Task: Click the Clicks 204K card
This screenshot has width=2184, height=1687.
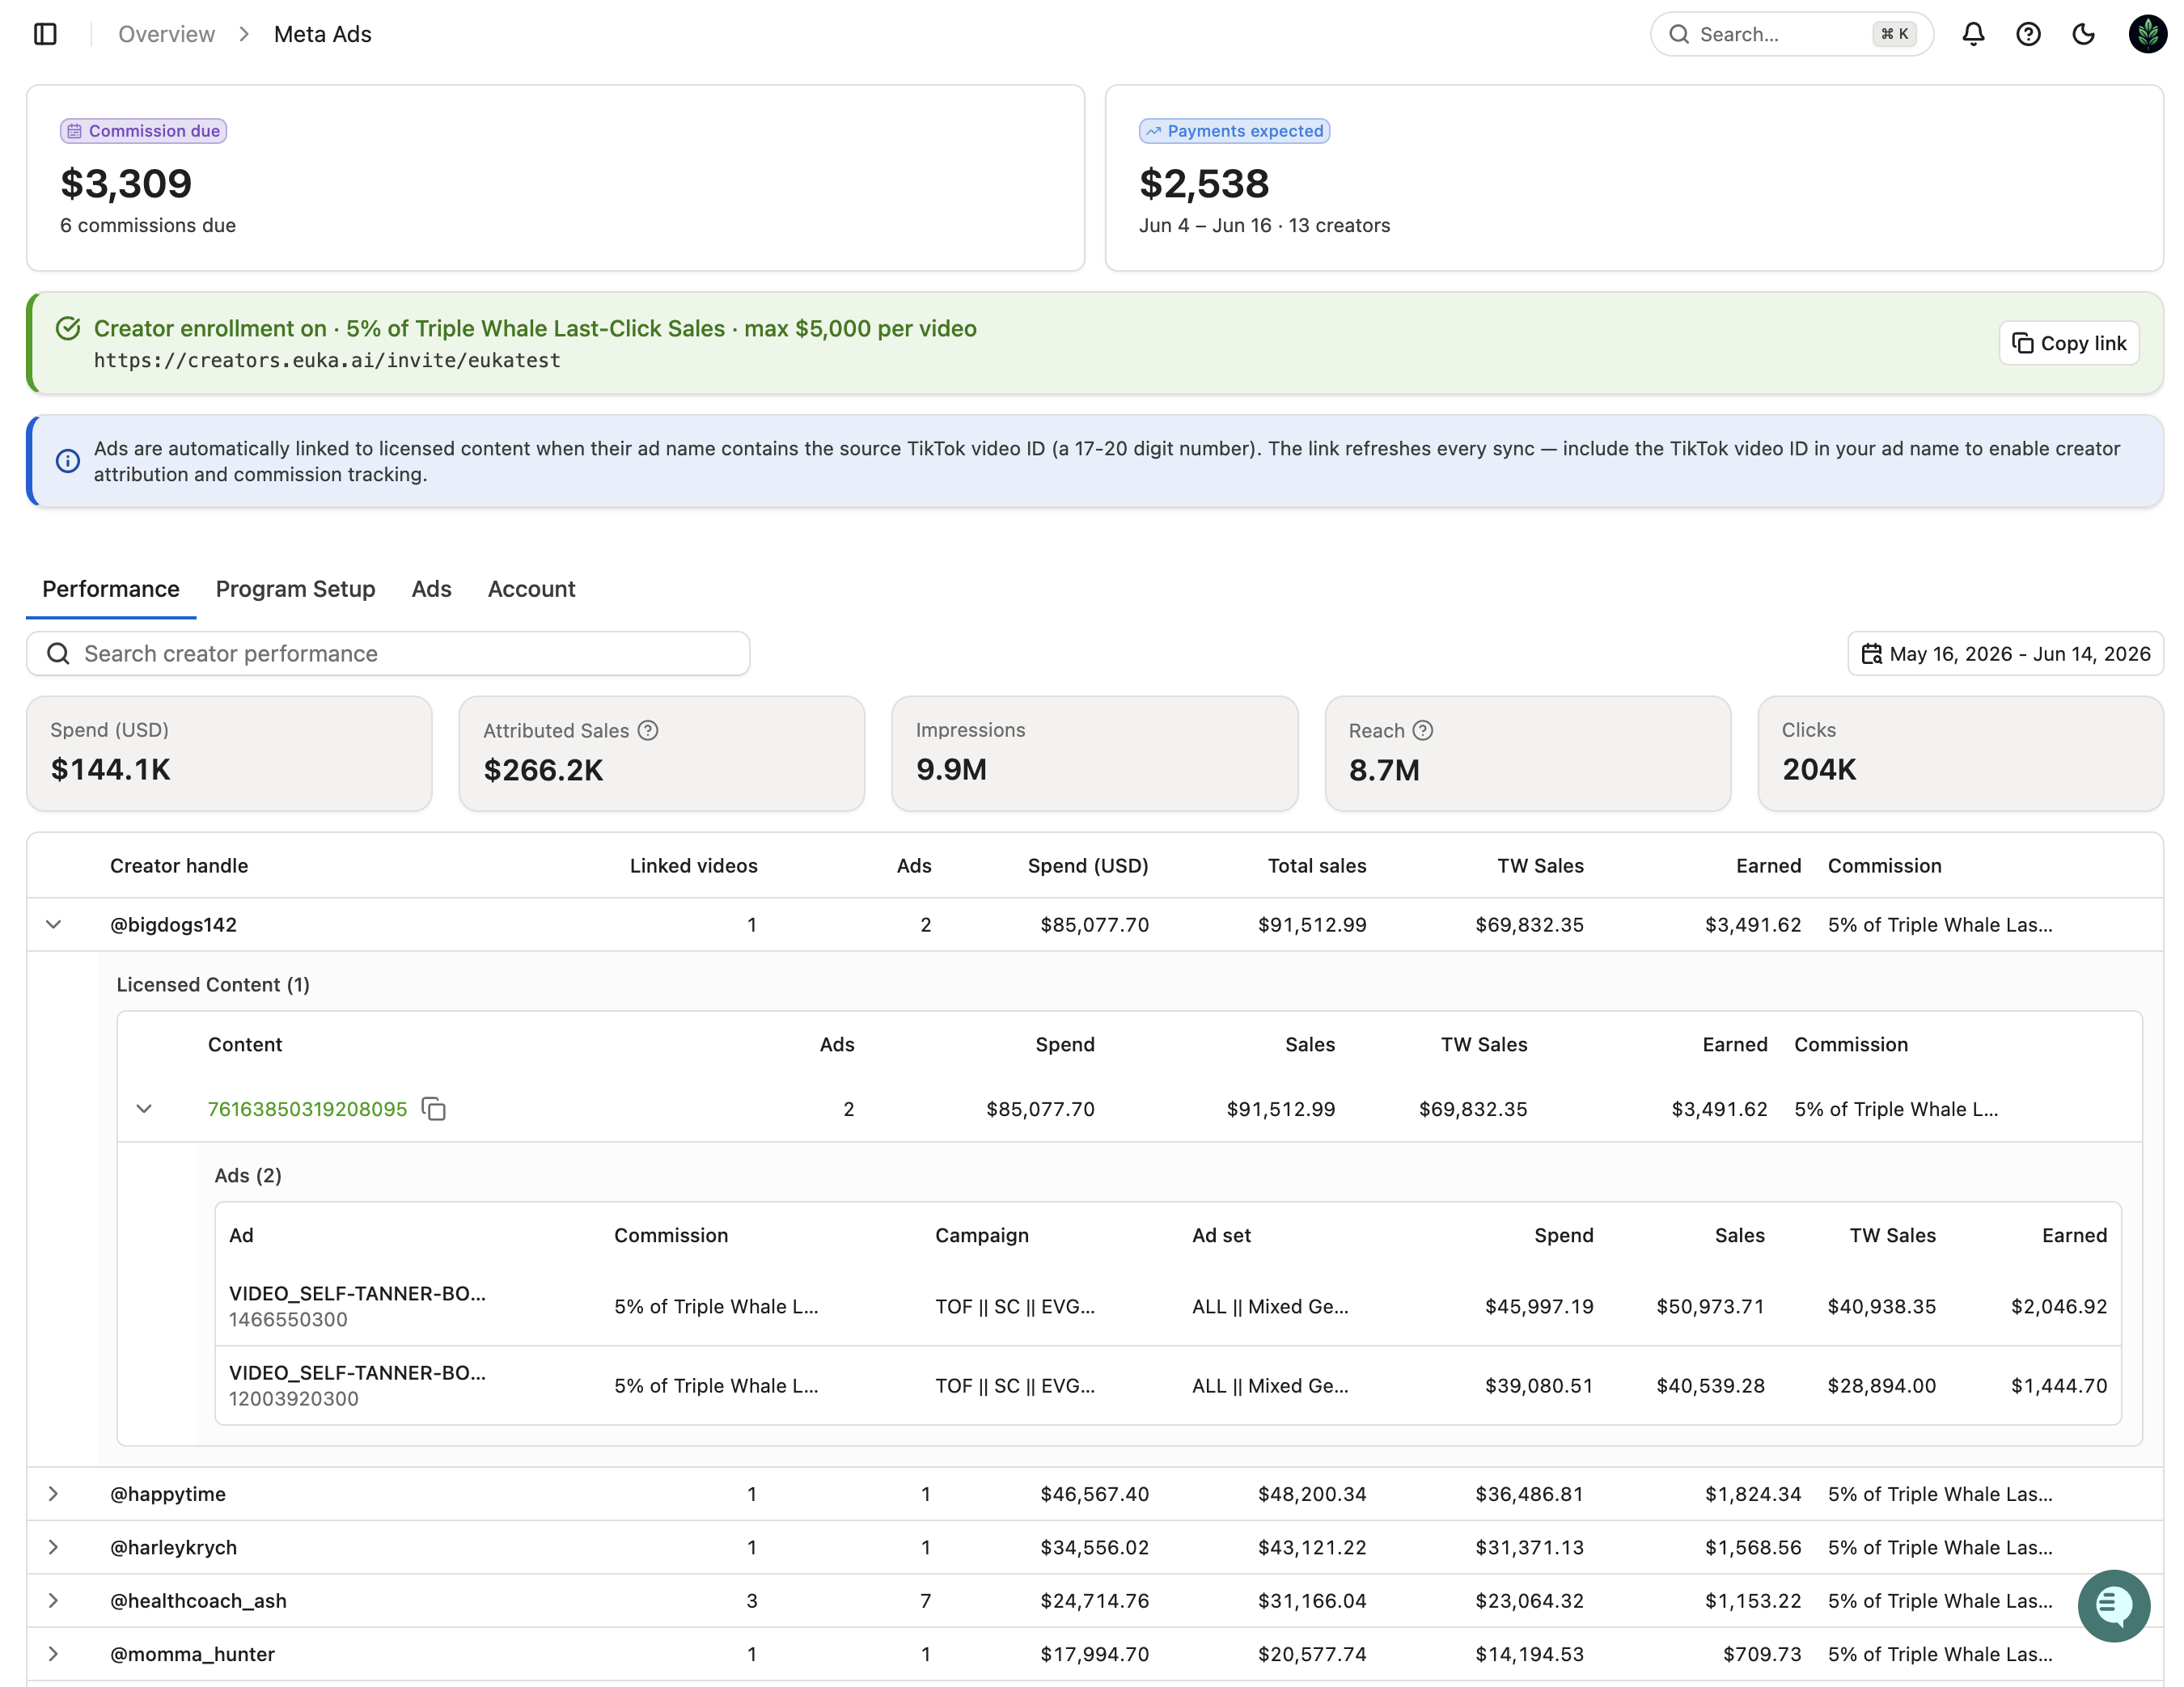Action: (x=1961, y=753)
